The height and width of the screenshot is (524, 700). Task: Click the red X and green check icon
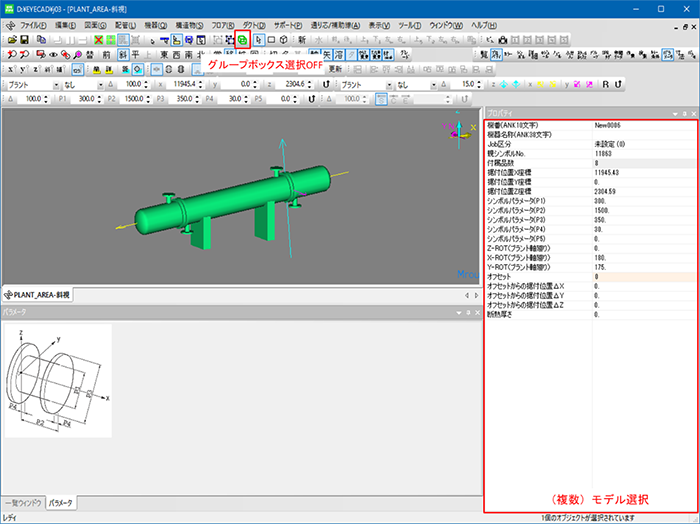(97, 39)
